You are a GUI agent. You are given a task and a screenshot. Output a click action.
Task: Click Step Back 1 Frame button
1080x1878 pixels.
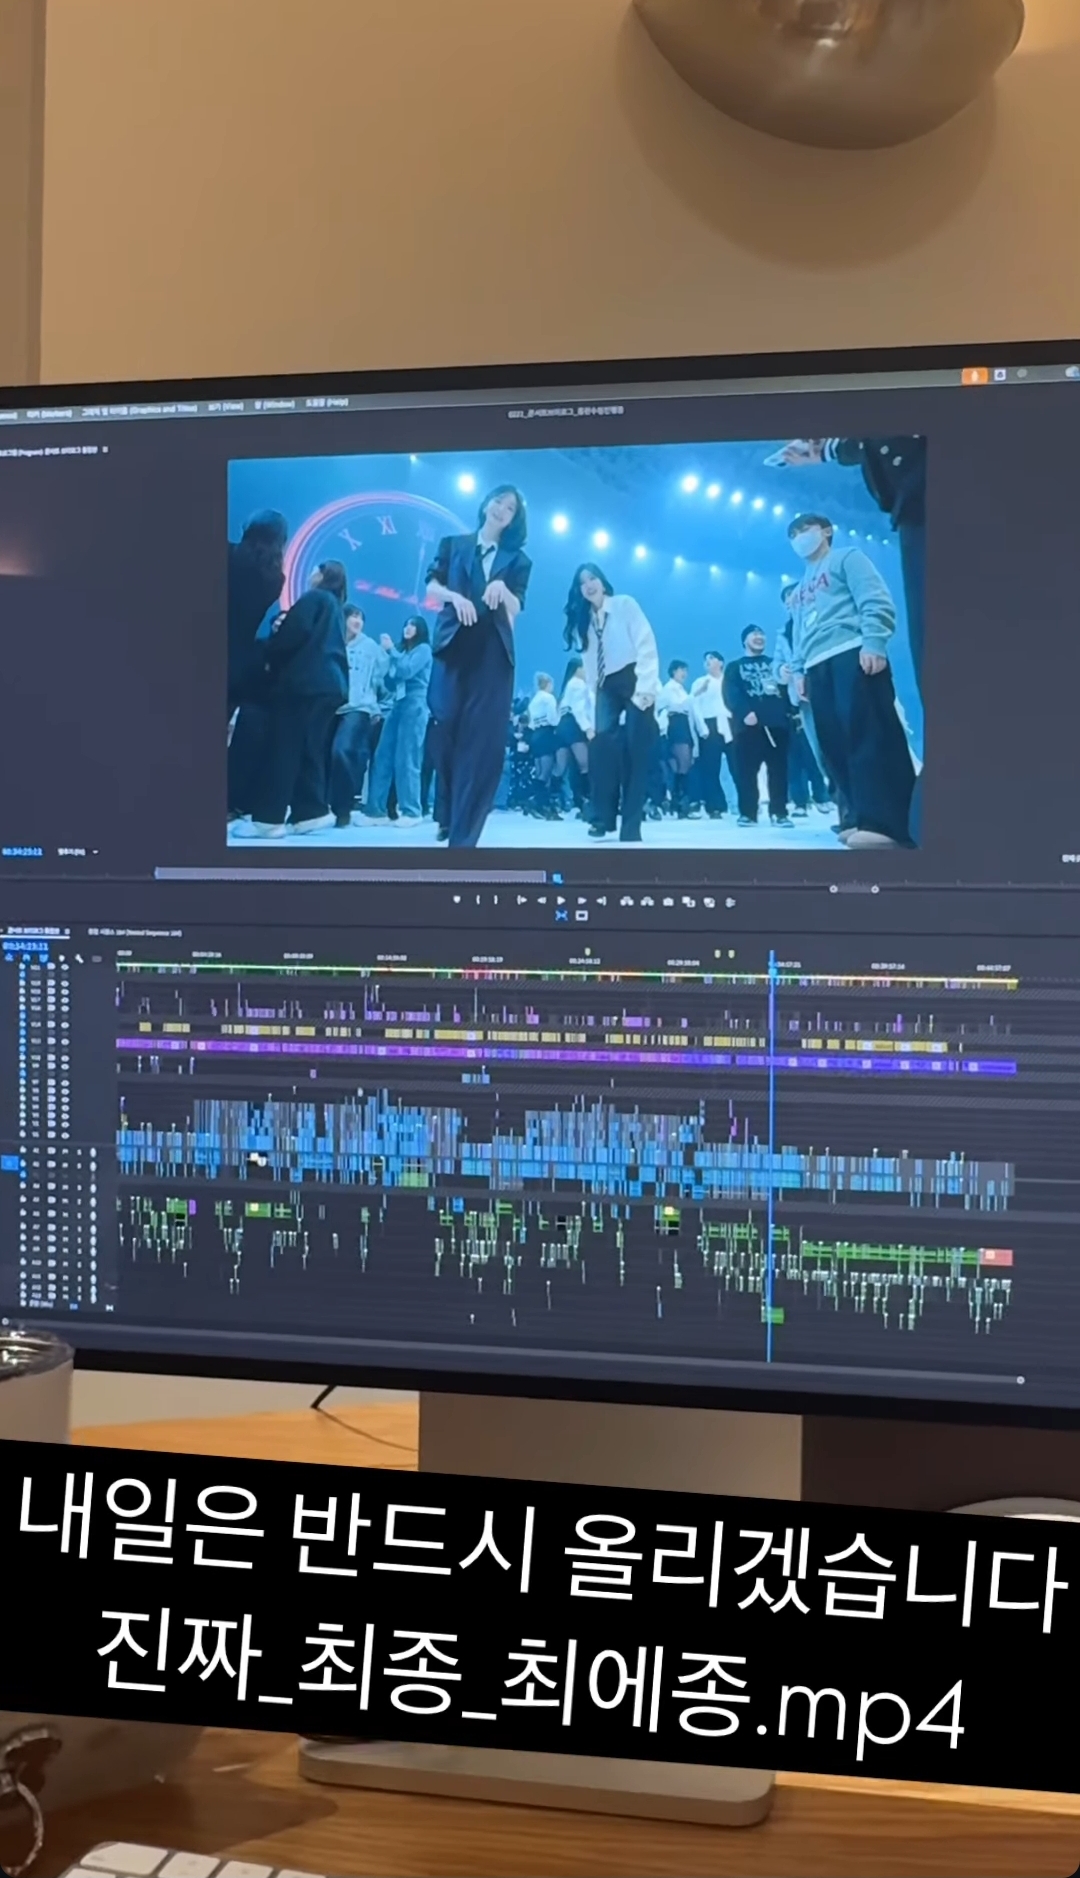tap(541, 900)
